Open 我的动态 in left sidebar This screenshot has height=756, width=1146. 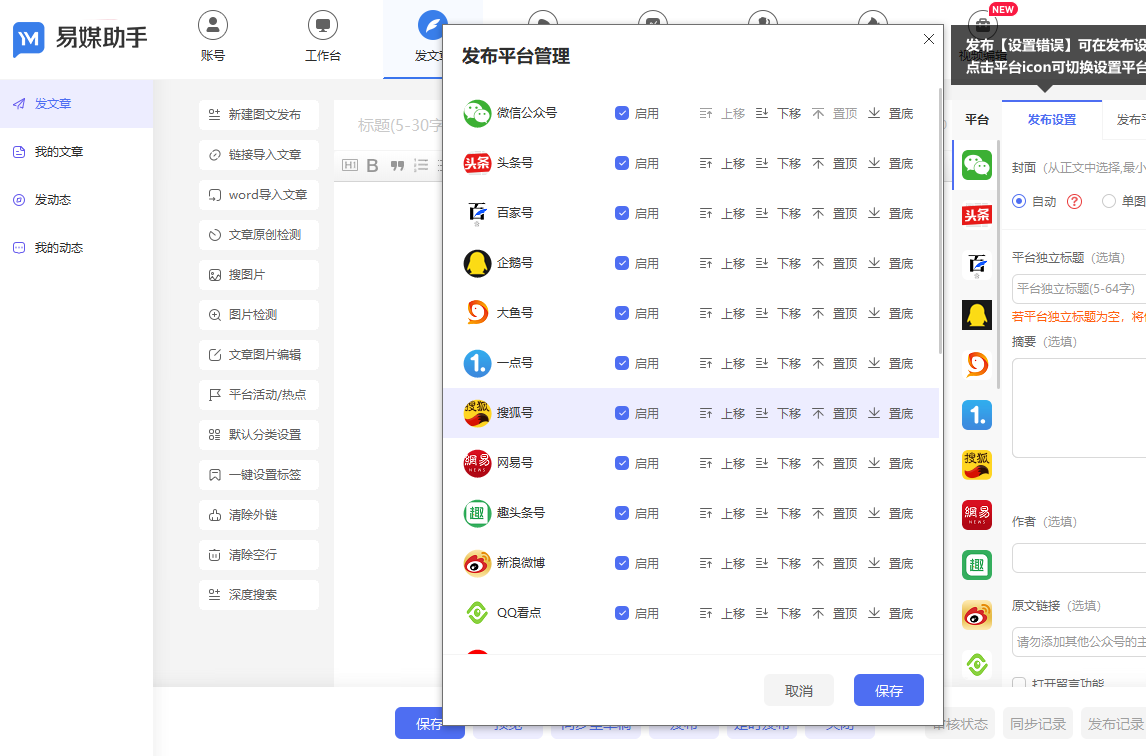point(76,248)
